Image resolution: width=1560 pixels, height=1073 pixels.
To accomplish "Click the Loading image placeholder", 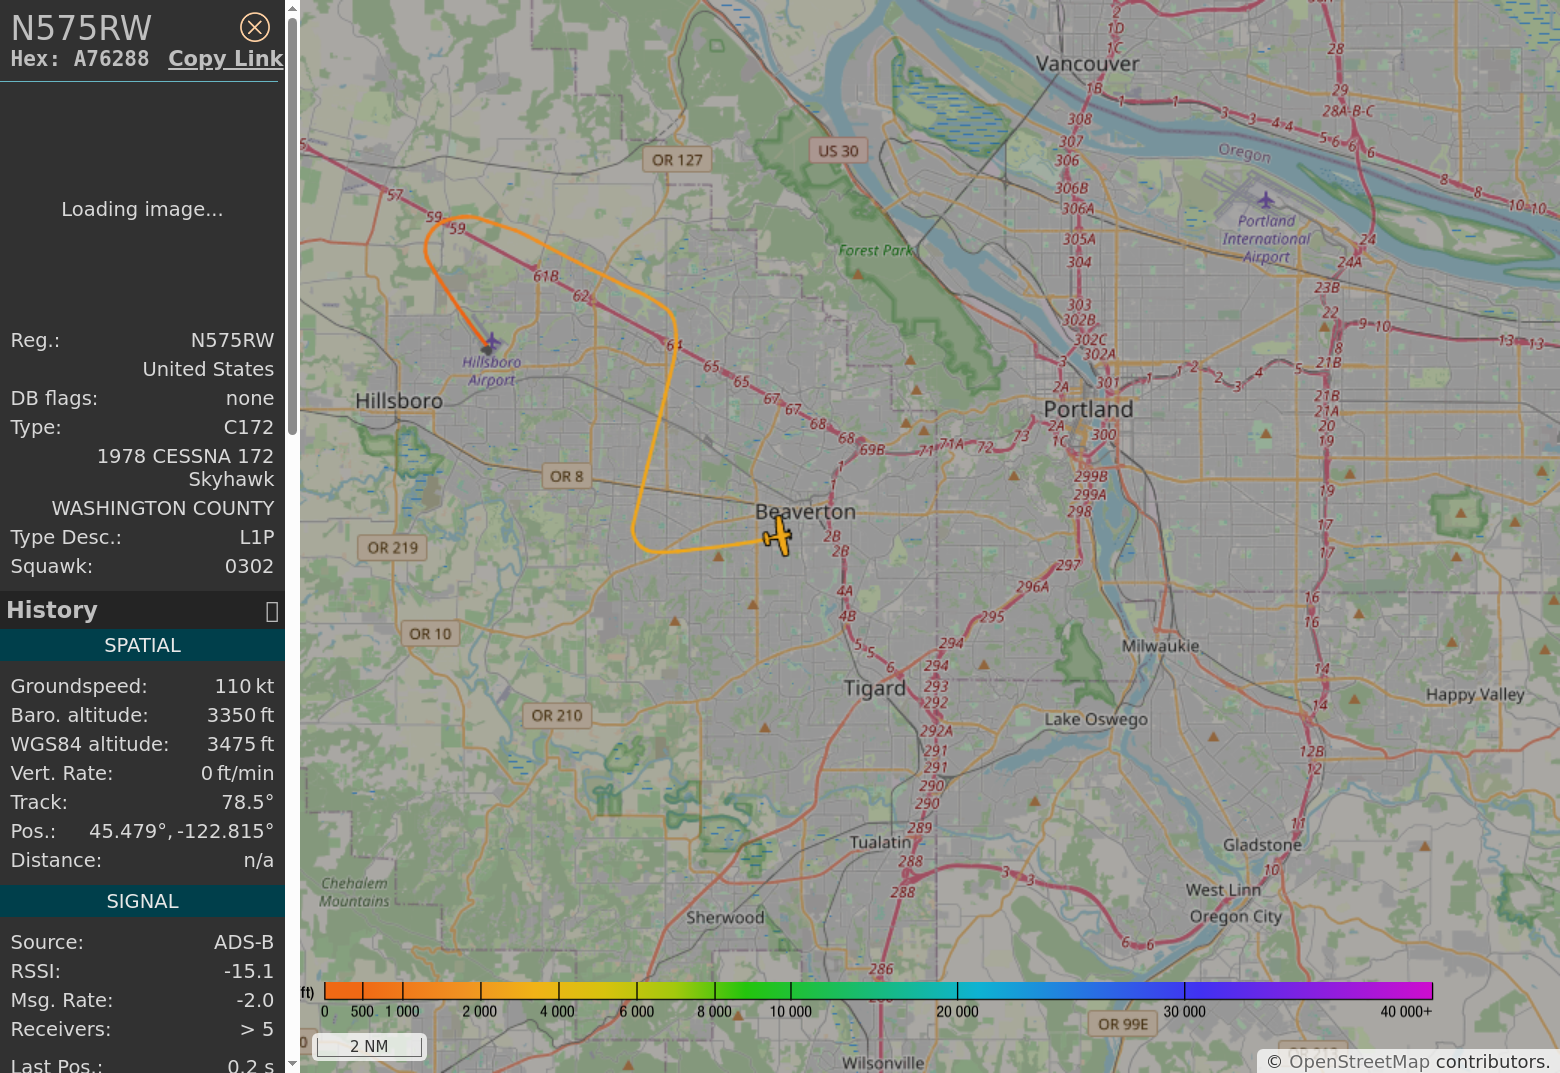I will [x=142, y=209].
